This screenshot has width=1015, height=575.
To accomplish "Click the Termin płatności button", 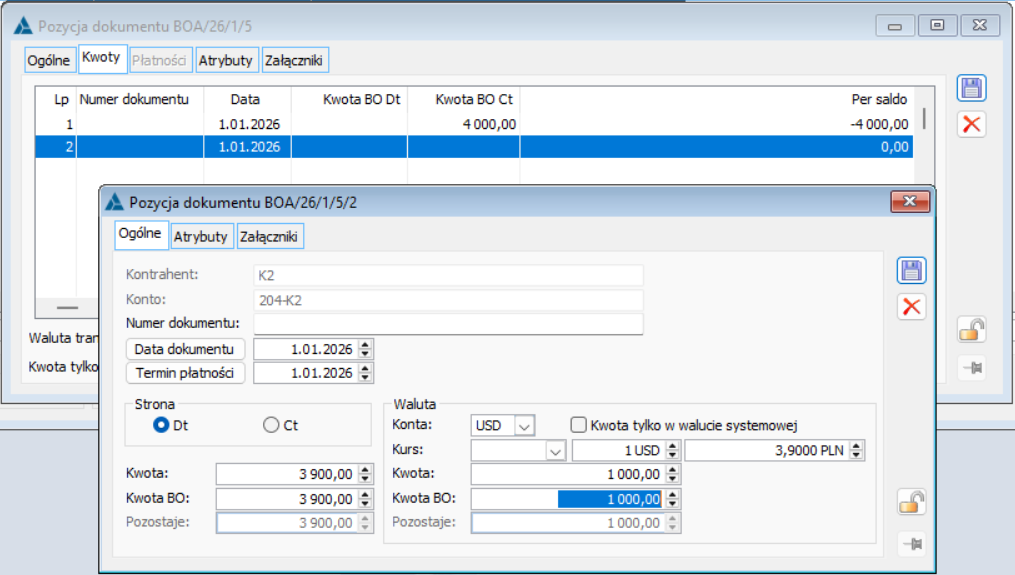I will point(184,373).
